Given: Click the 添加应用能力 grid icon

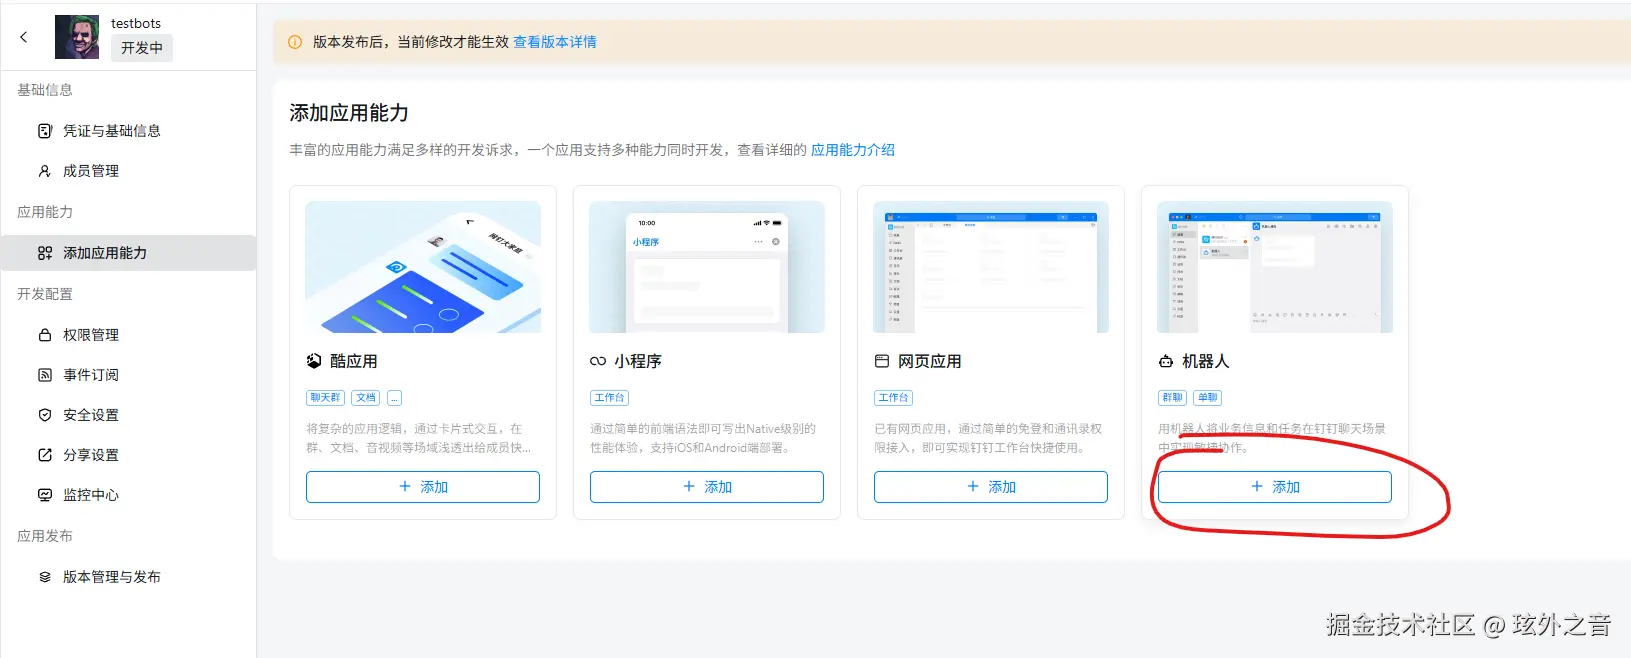Looking at the screenshot, I should click(x=45, y=253).
